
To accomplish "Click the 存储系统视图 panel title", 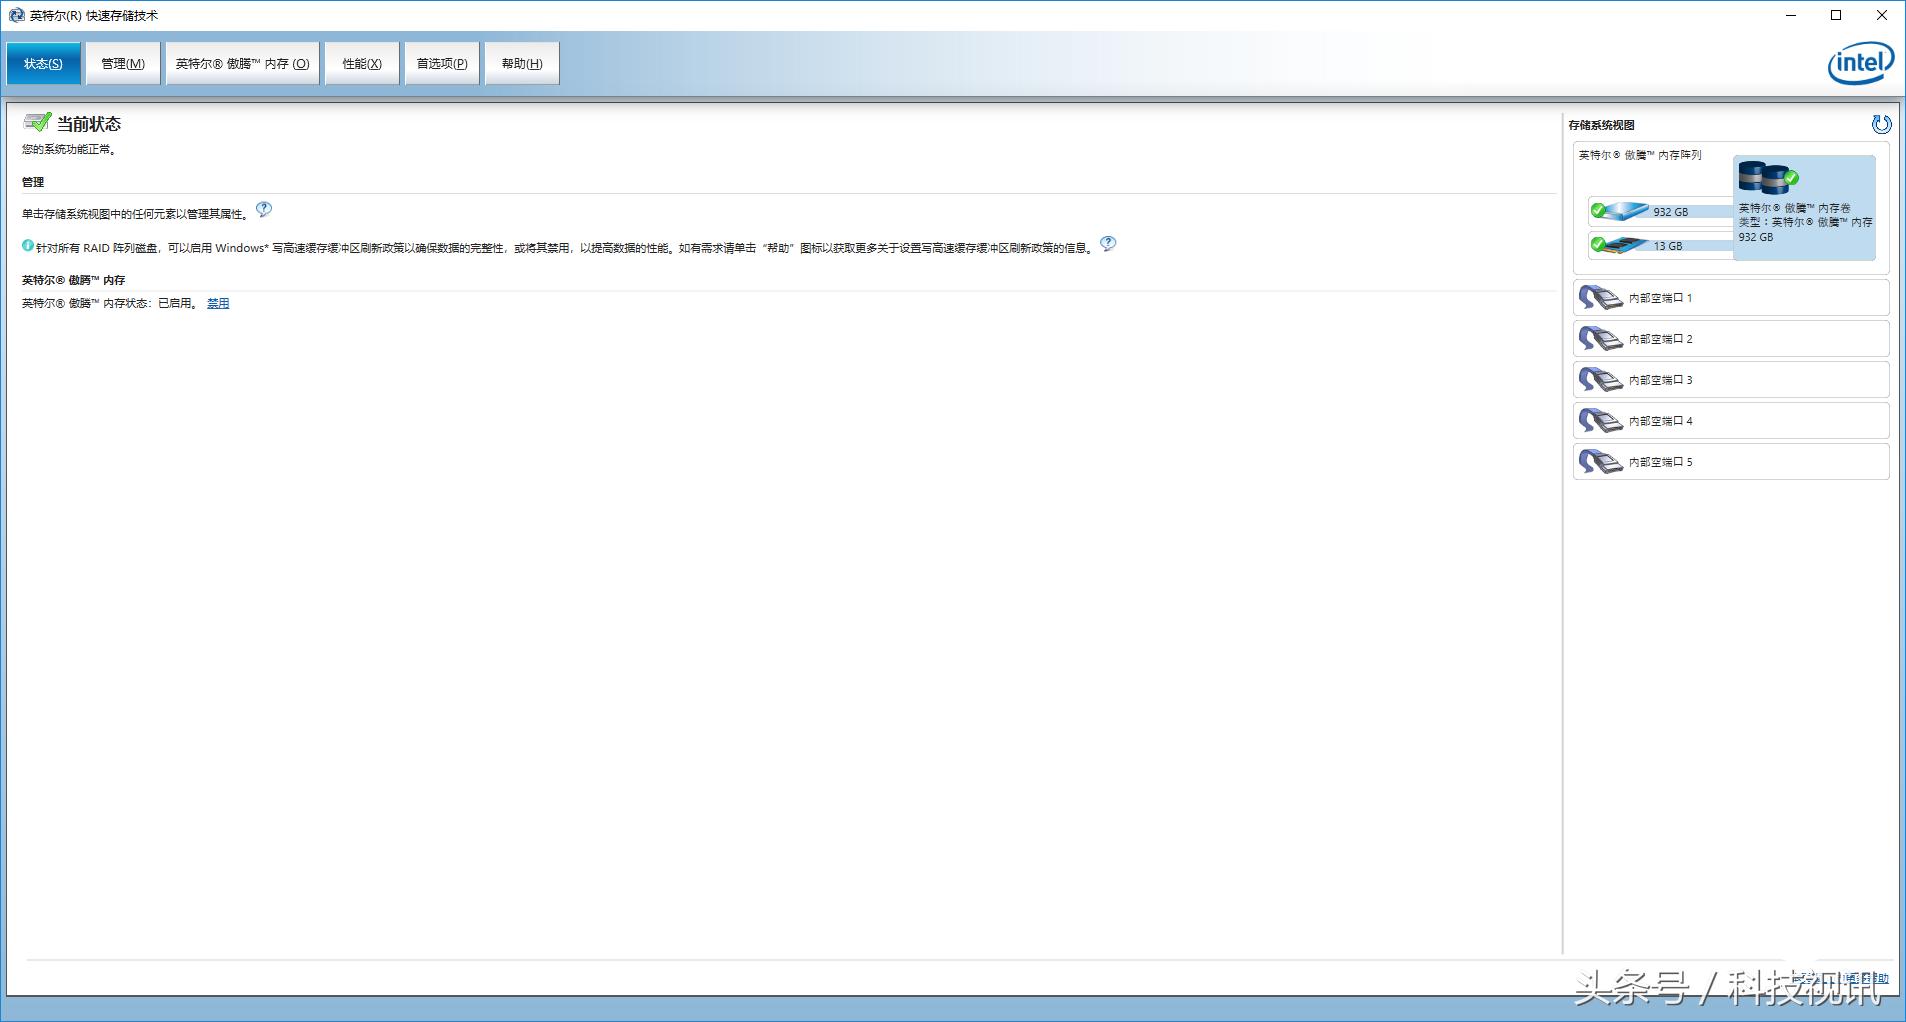I will [x=1602, y=125].
